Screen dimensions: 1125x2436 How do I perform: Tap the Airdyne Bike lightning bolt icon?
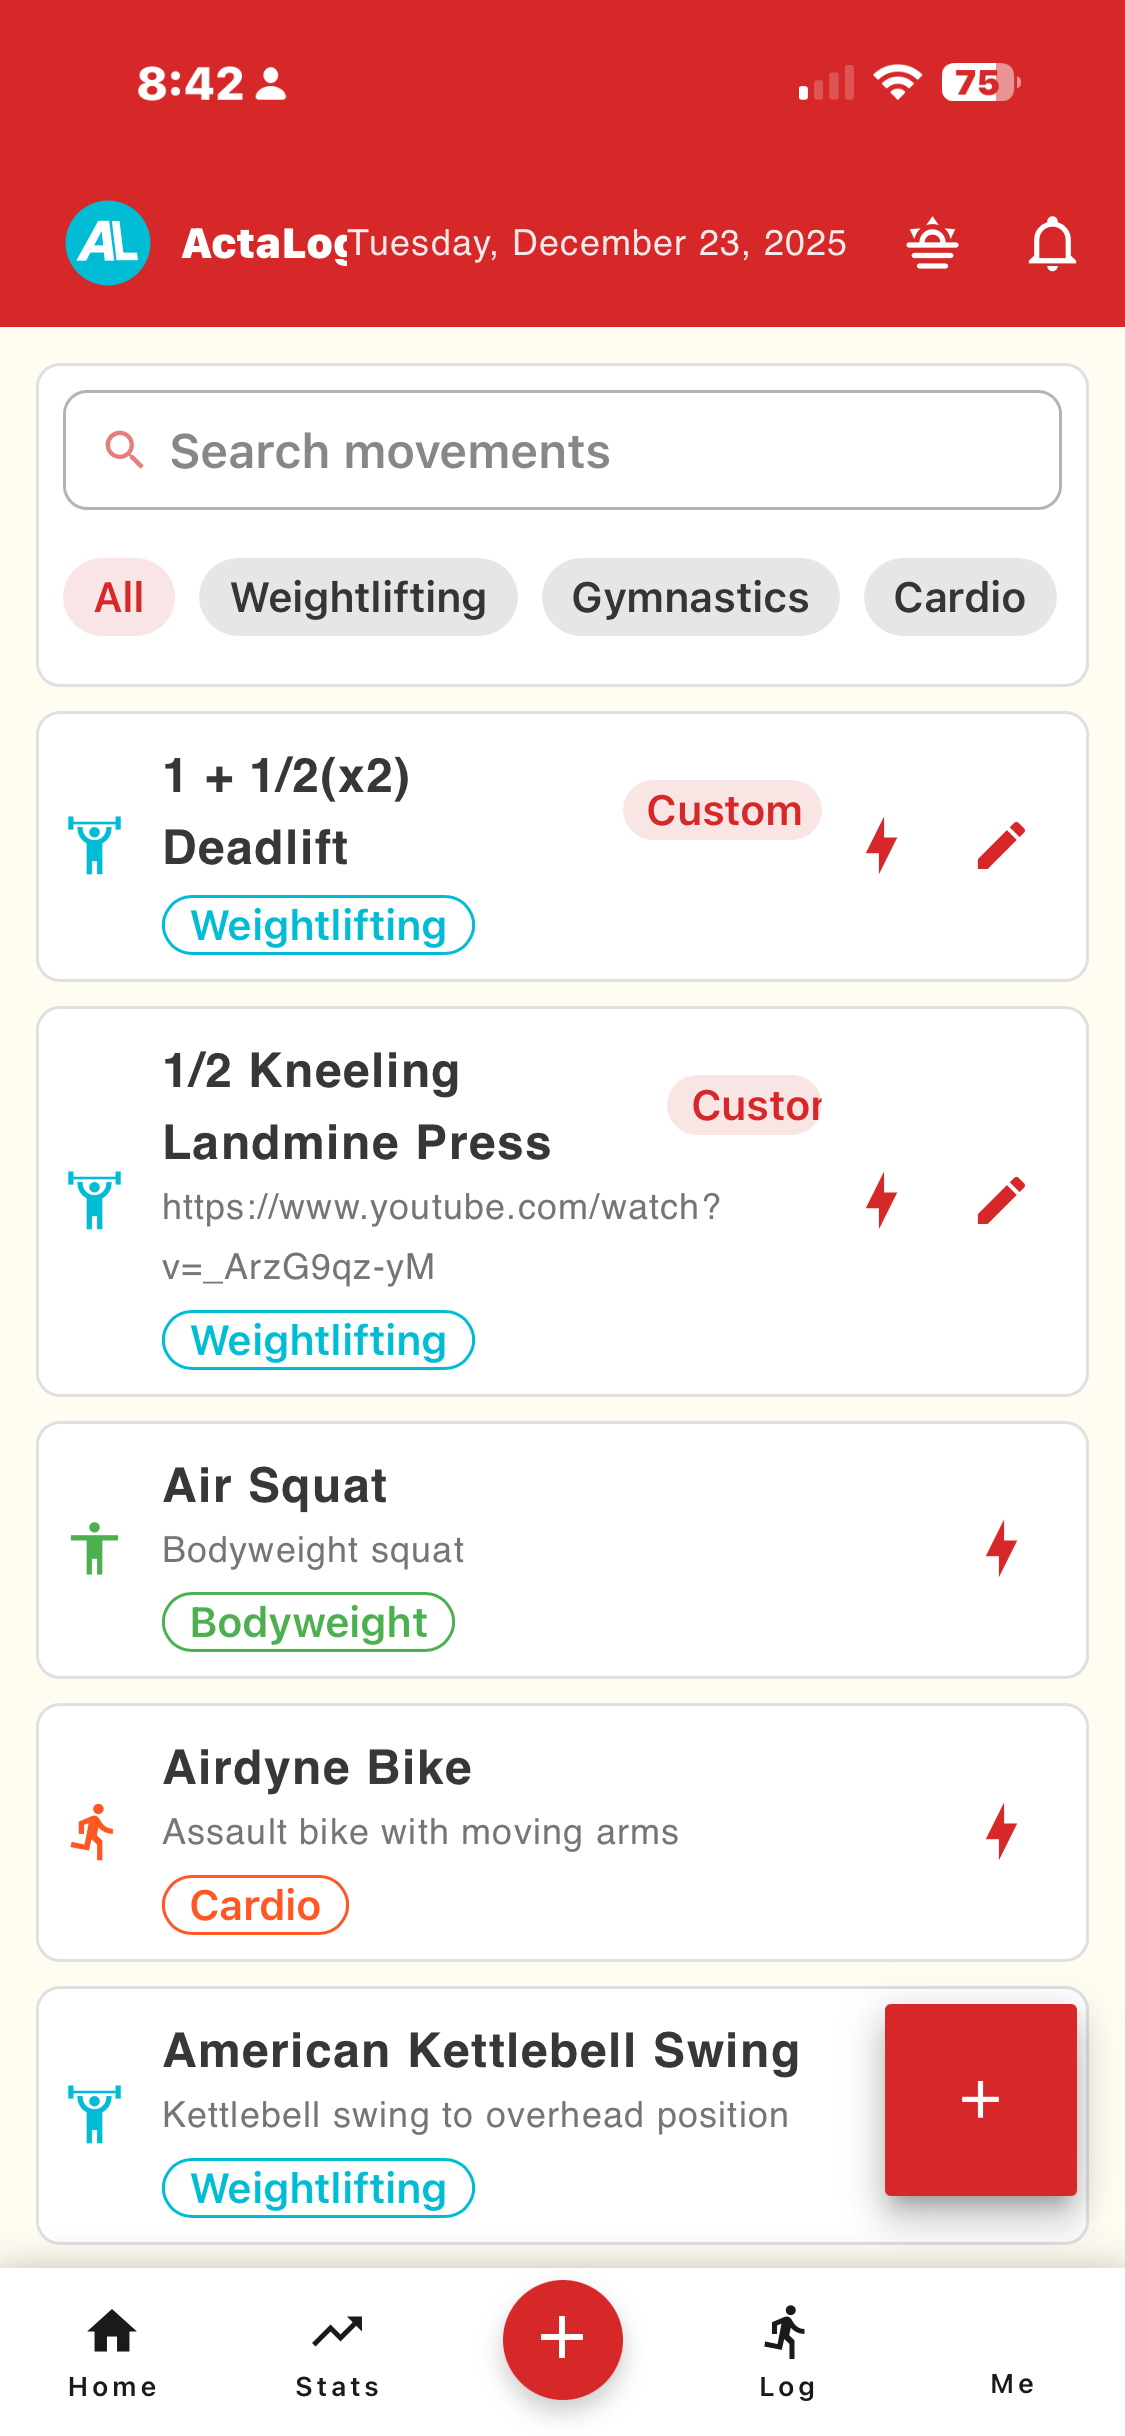1001,1831
